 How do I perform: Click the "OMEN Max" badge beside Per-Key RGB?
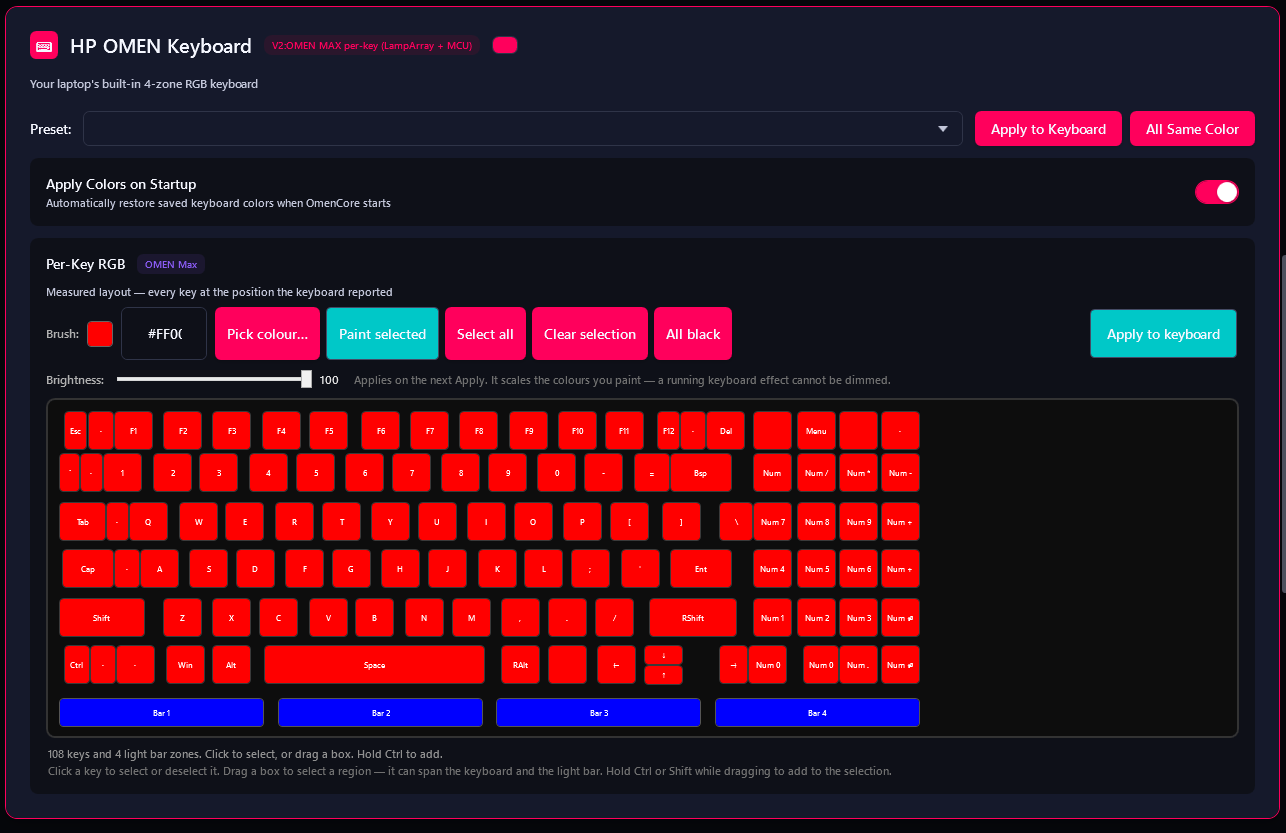click(x=171, y=264)
